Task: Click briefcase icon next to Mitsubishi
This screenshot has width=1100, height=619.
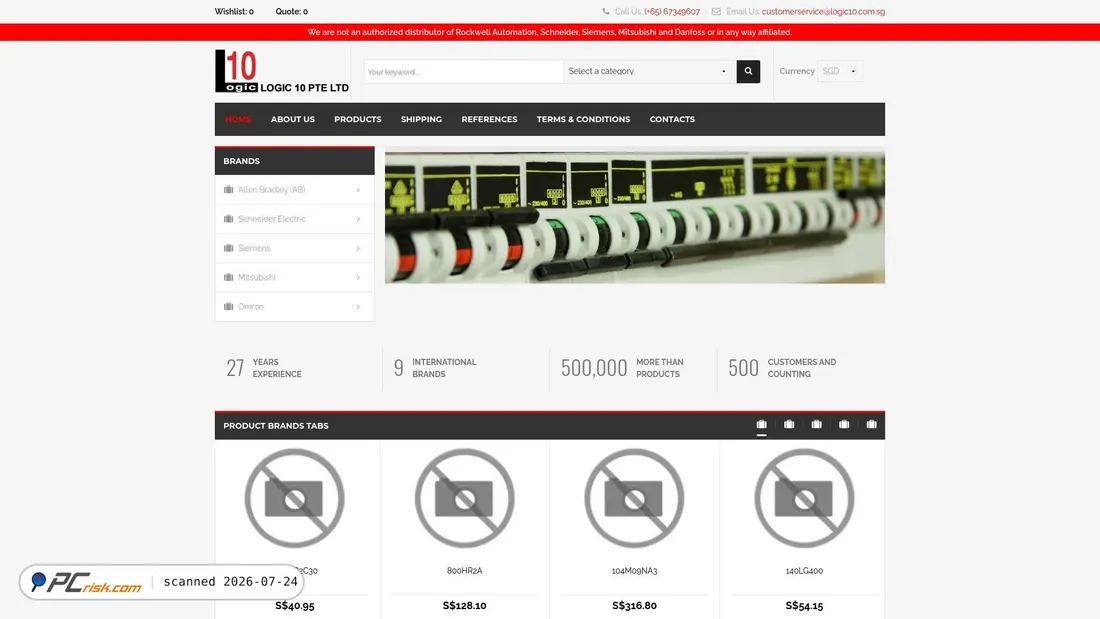Action: 228,277
